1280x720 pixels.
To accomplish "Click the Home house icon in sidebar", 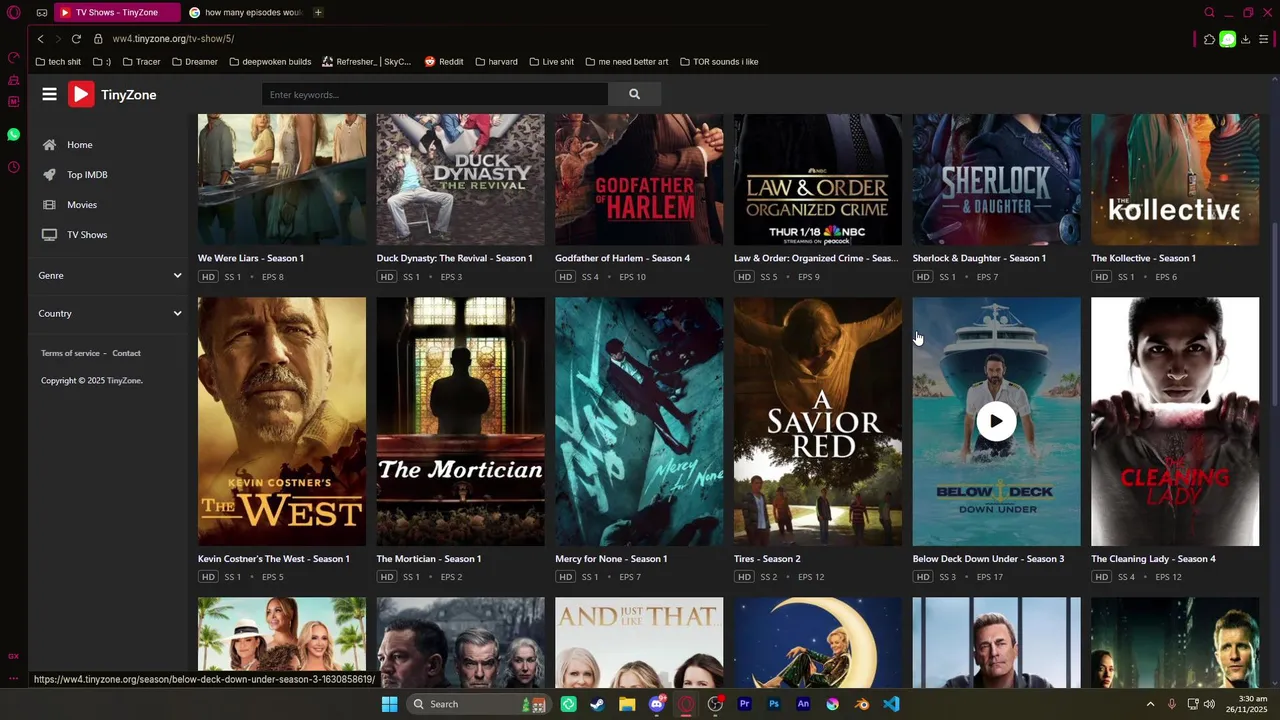I will [49, 145].
